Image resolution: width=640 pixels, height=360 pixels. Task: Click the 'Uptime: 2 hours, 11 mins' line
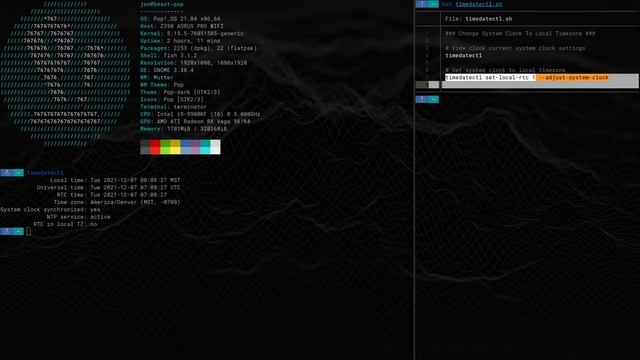pyautogui.click(x=180, y=41)
